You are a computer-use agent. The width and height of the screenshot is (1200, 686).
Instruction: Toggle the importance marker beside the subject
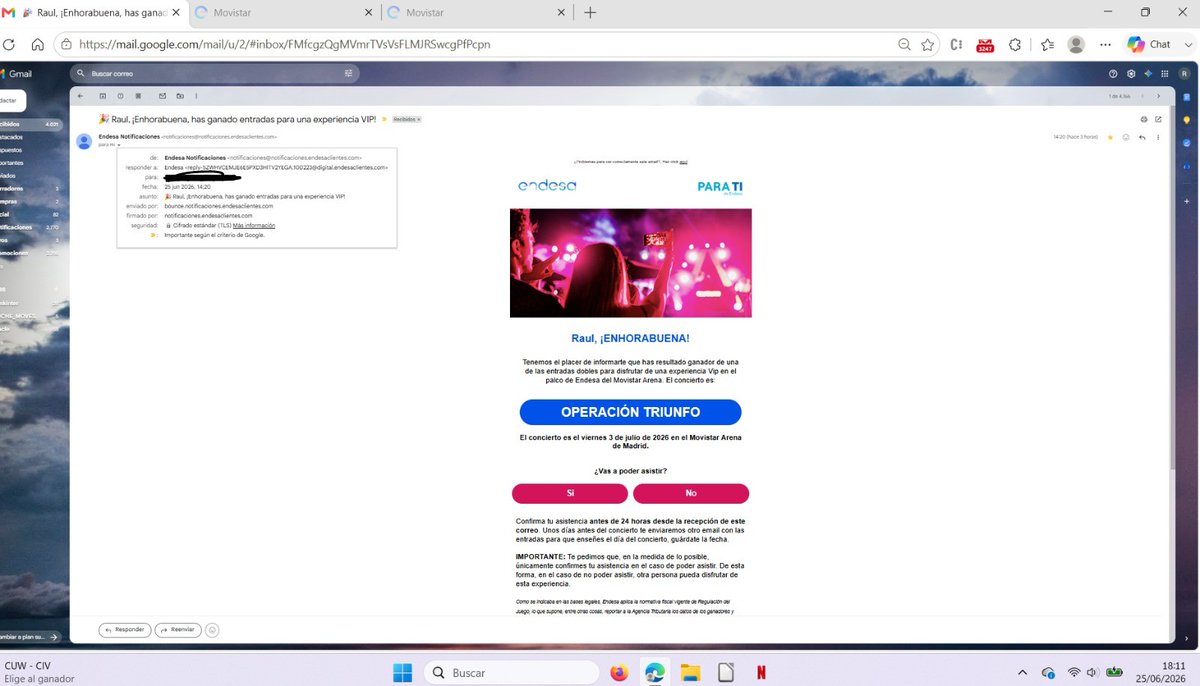[384, 119]
